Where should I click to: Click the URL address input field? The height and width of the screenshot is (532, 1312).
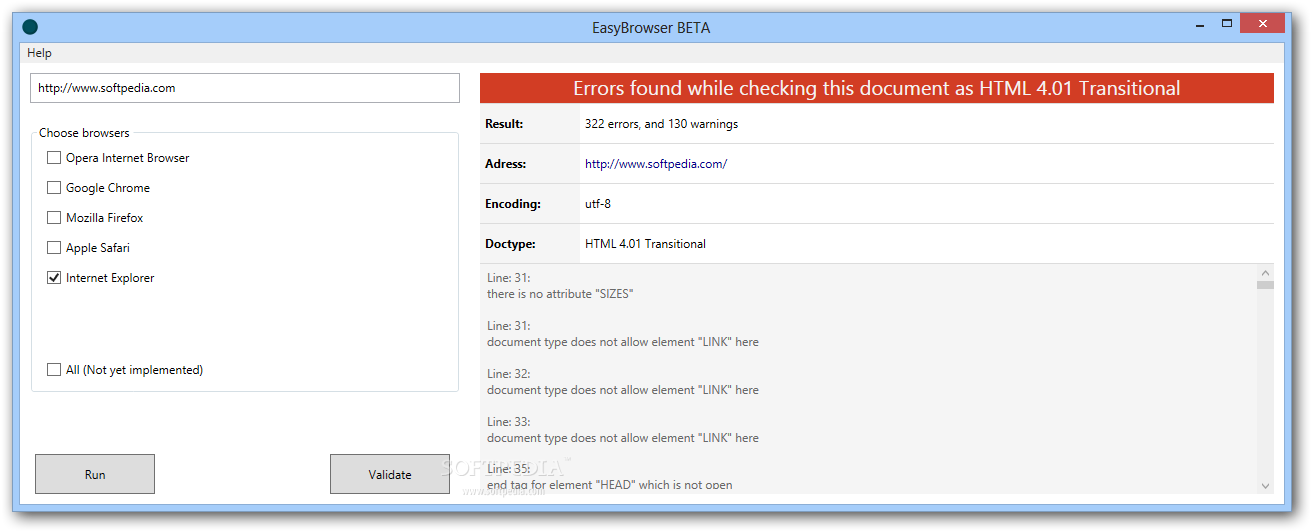[x=245, y=88]
